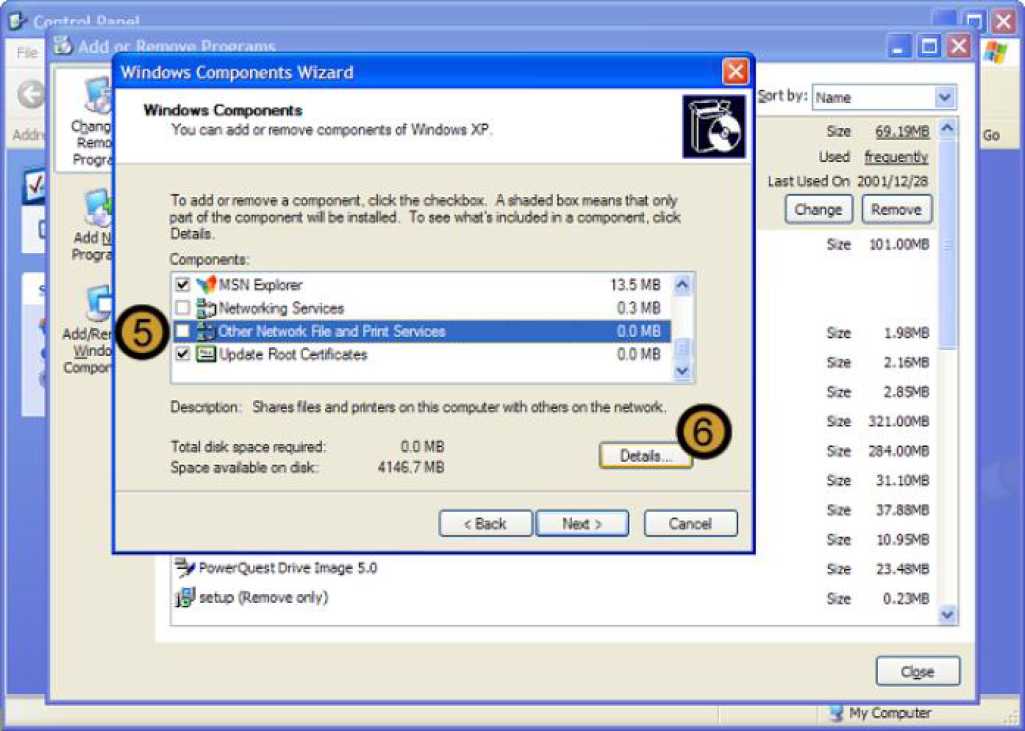Click the program list scroll up arrow
Viewport: 1025px width, 731px height.
pos(948,128)
